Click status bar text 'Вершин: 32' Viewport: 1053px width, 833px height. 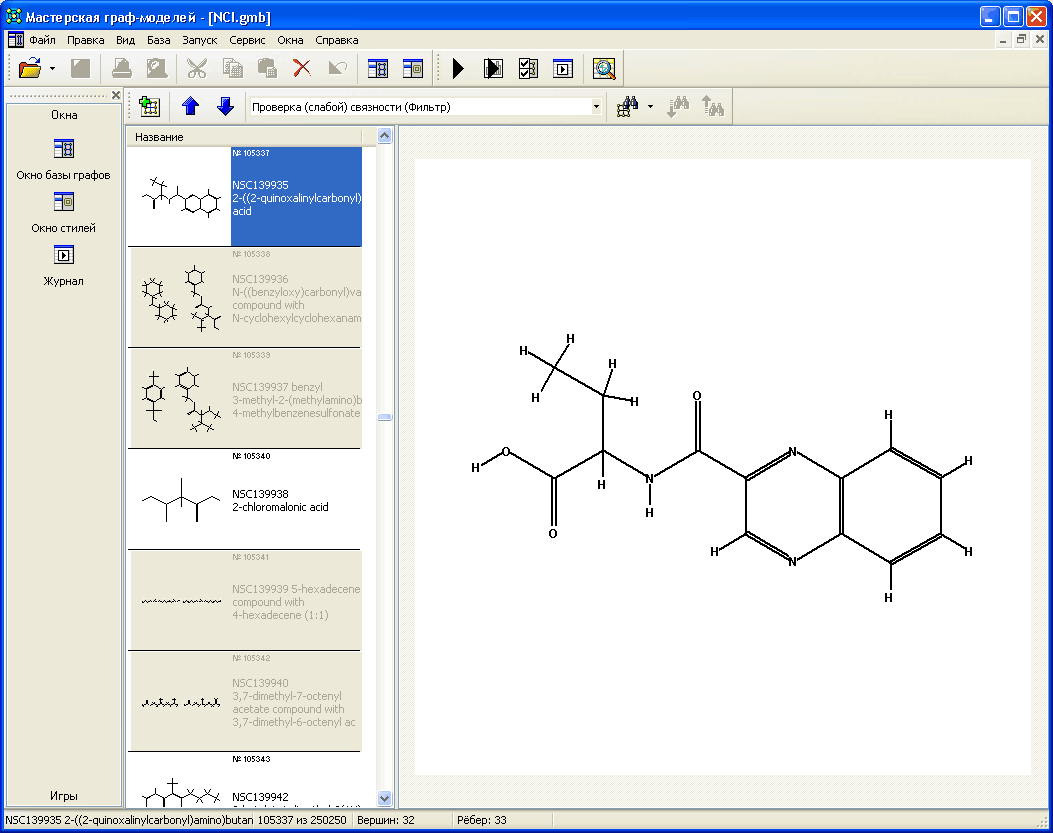point(385,820)
